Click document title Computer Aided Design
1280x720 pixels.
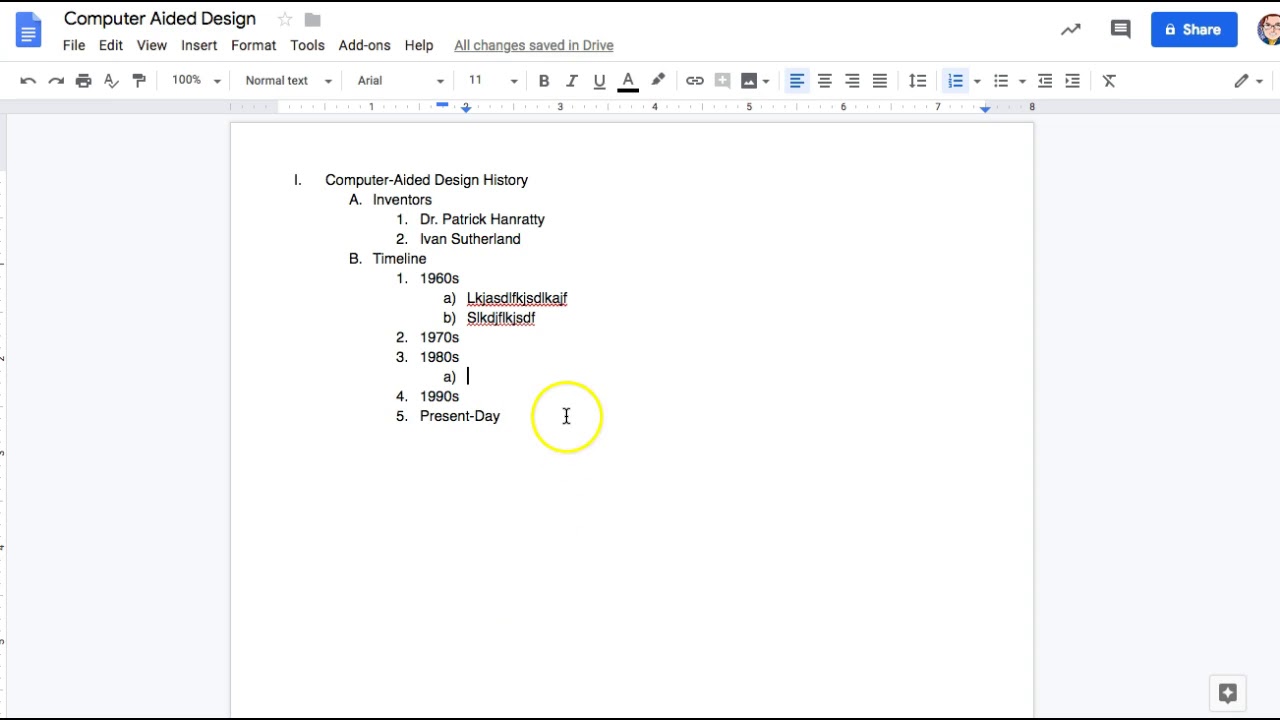click(x=160, y=19)
